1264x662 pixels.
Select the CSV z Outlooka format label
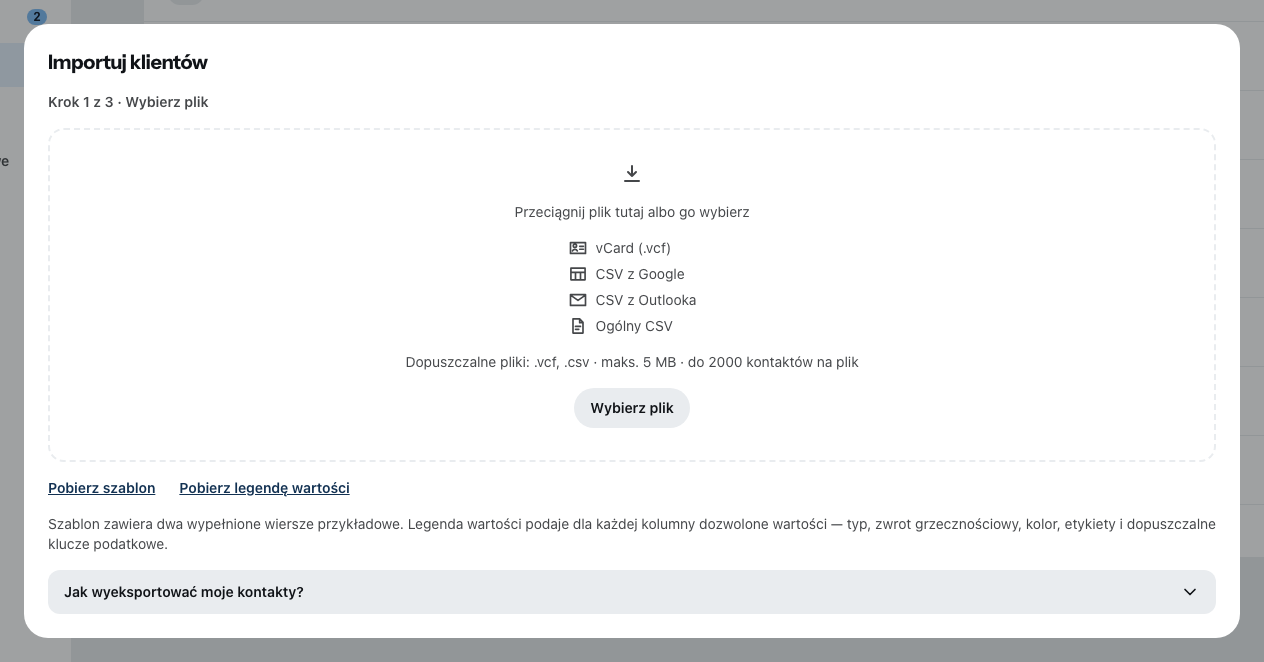coord(646,300)
